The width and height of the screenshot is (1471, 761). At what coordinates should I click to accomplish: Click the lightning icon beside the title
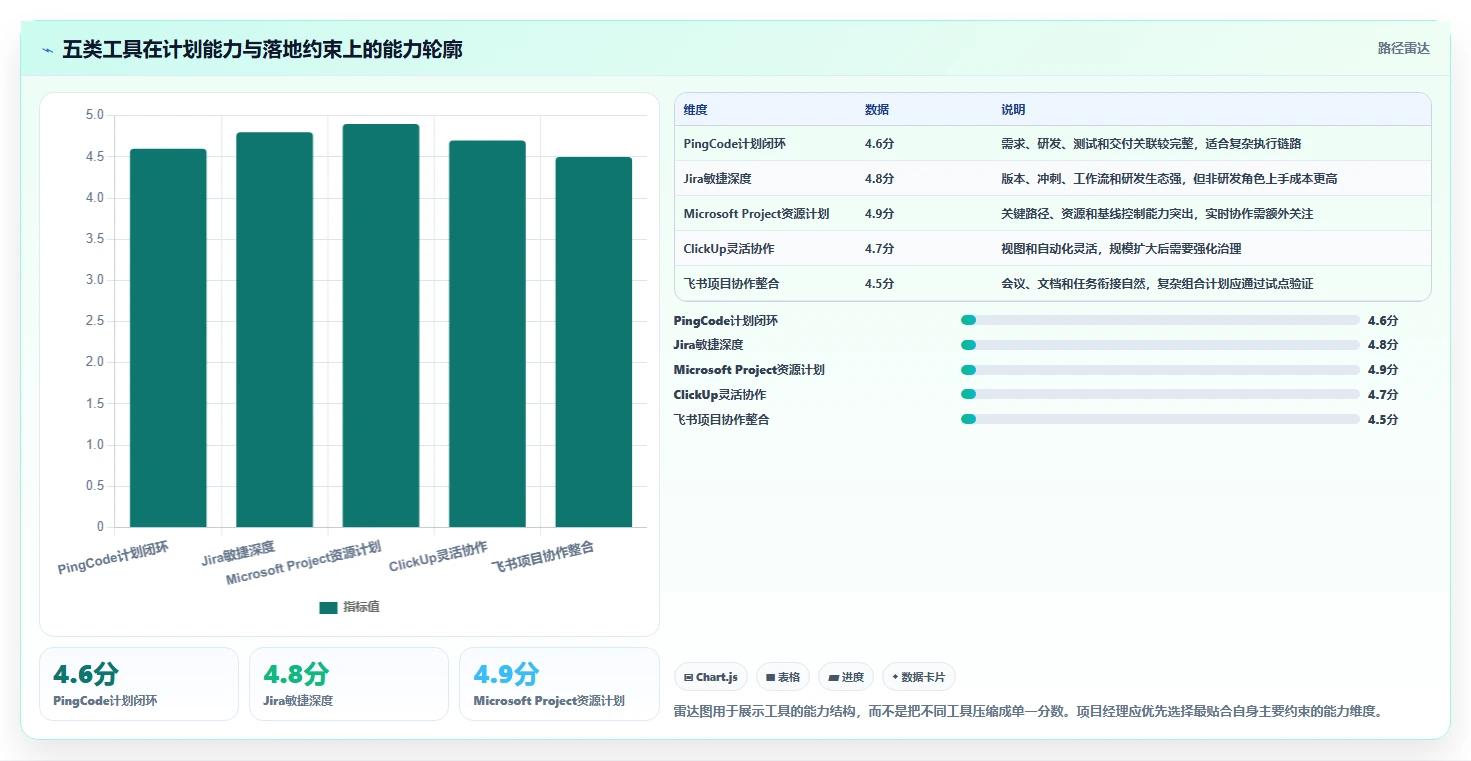point(47,50)
